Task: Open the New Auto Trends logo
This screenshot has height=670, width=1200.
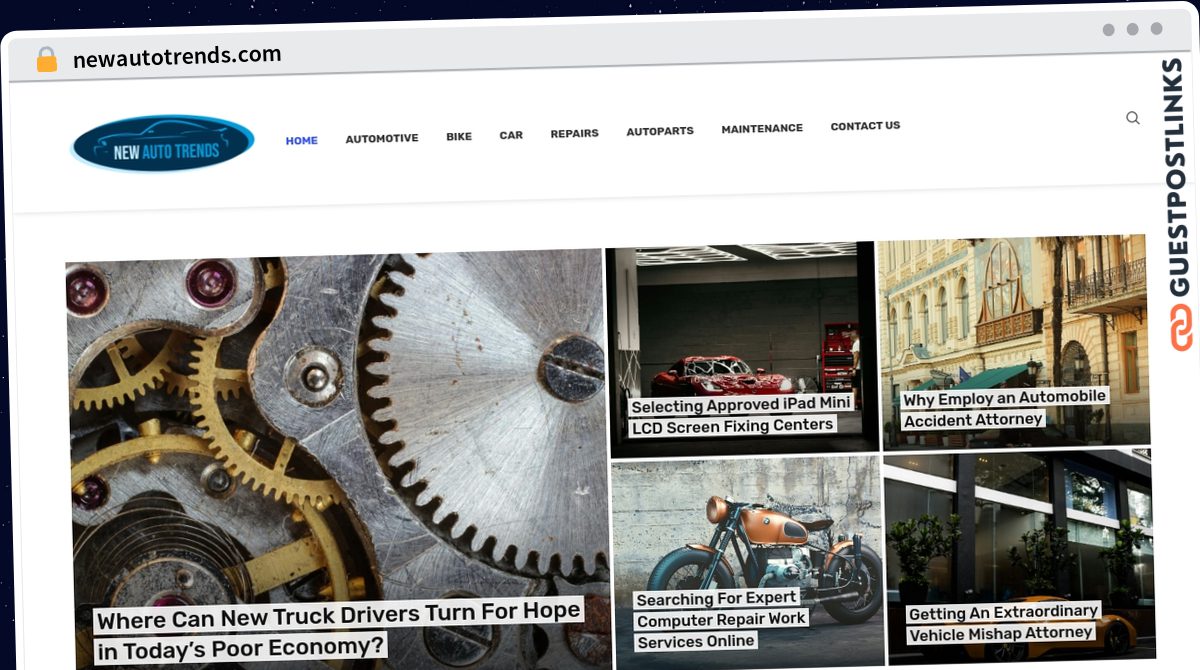Action: 163,143
